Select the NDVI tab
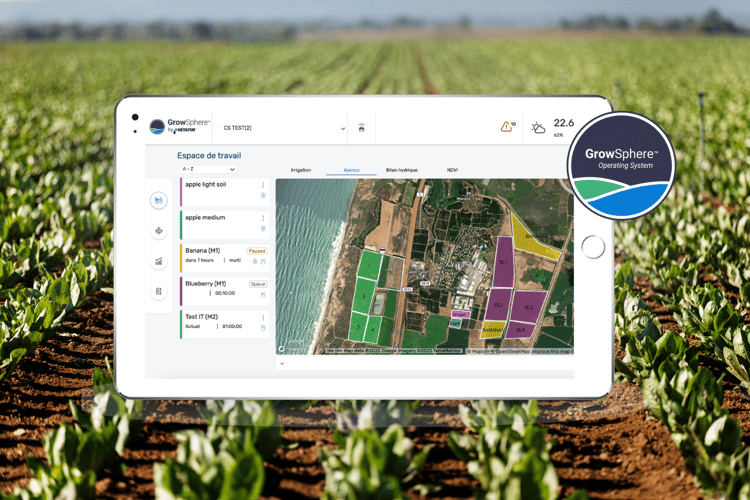Image resolution: width=750 pixels, height=500 pixels. (x=452, y=171)
